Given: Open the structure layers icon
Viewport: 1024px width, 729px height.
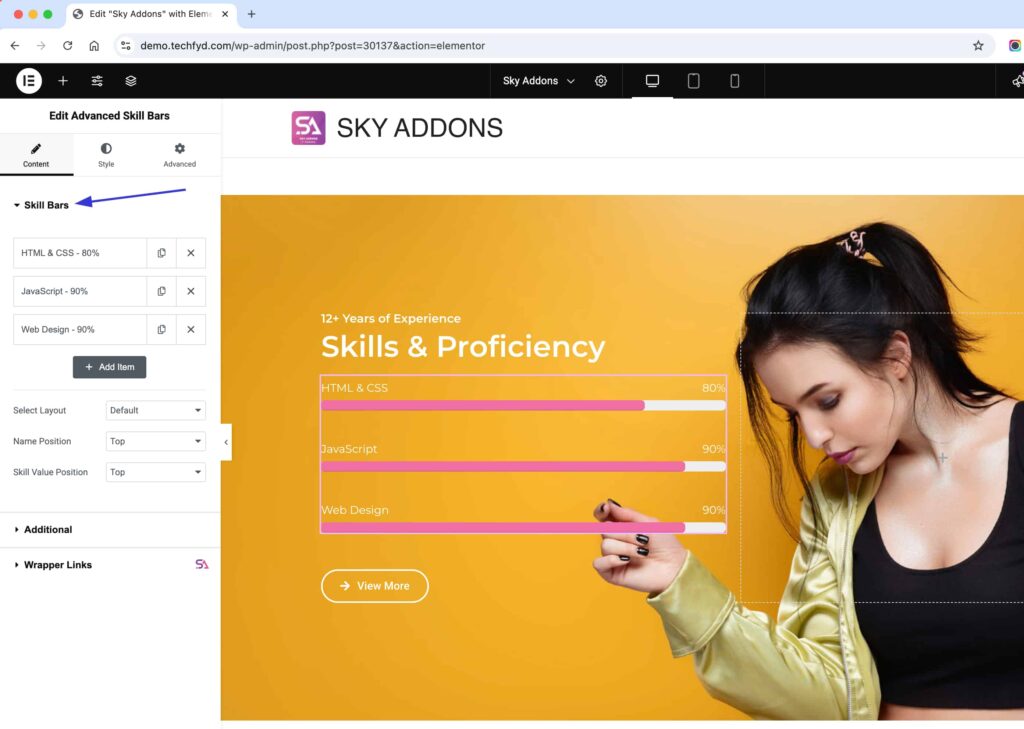Looking at the screenshot, I should 131,81.
